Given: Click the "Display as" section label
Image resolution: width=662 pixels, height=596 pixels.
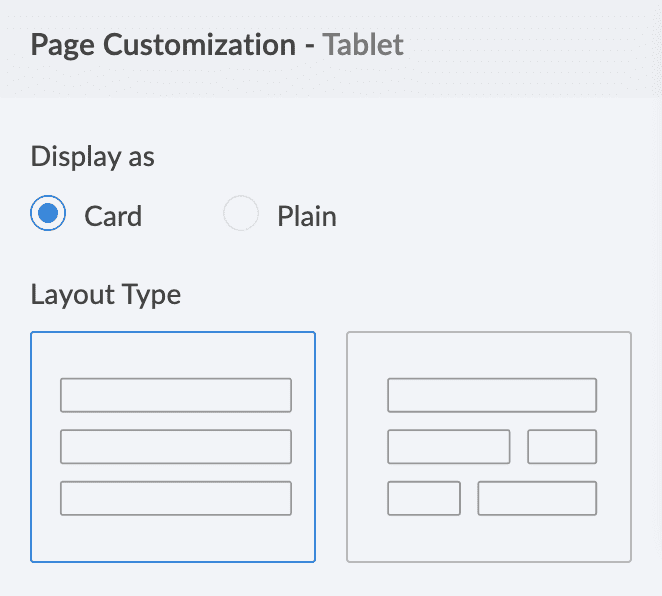Looking at the screenshot, I should pos(93,156).
